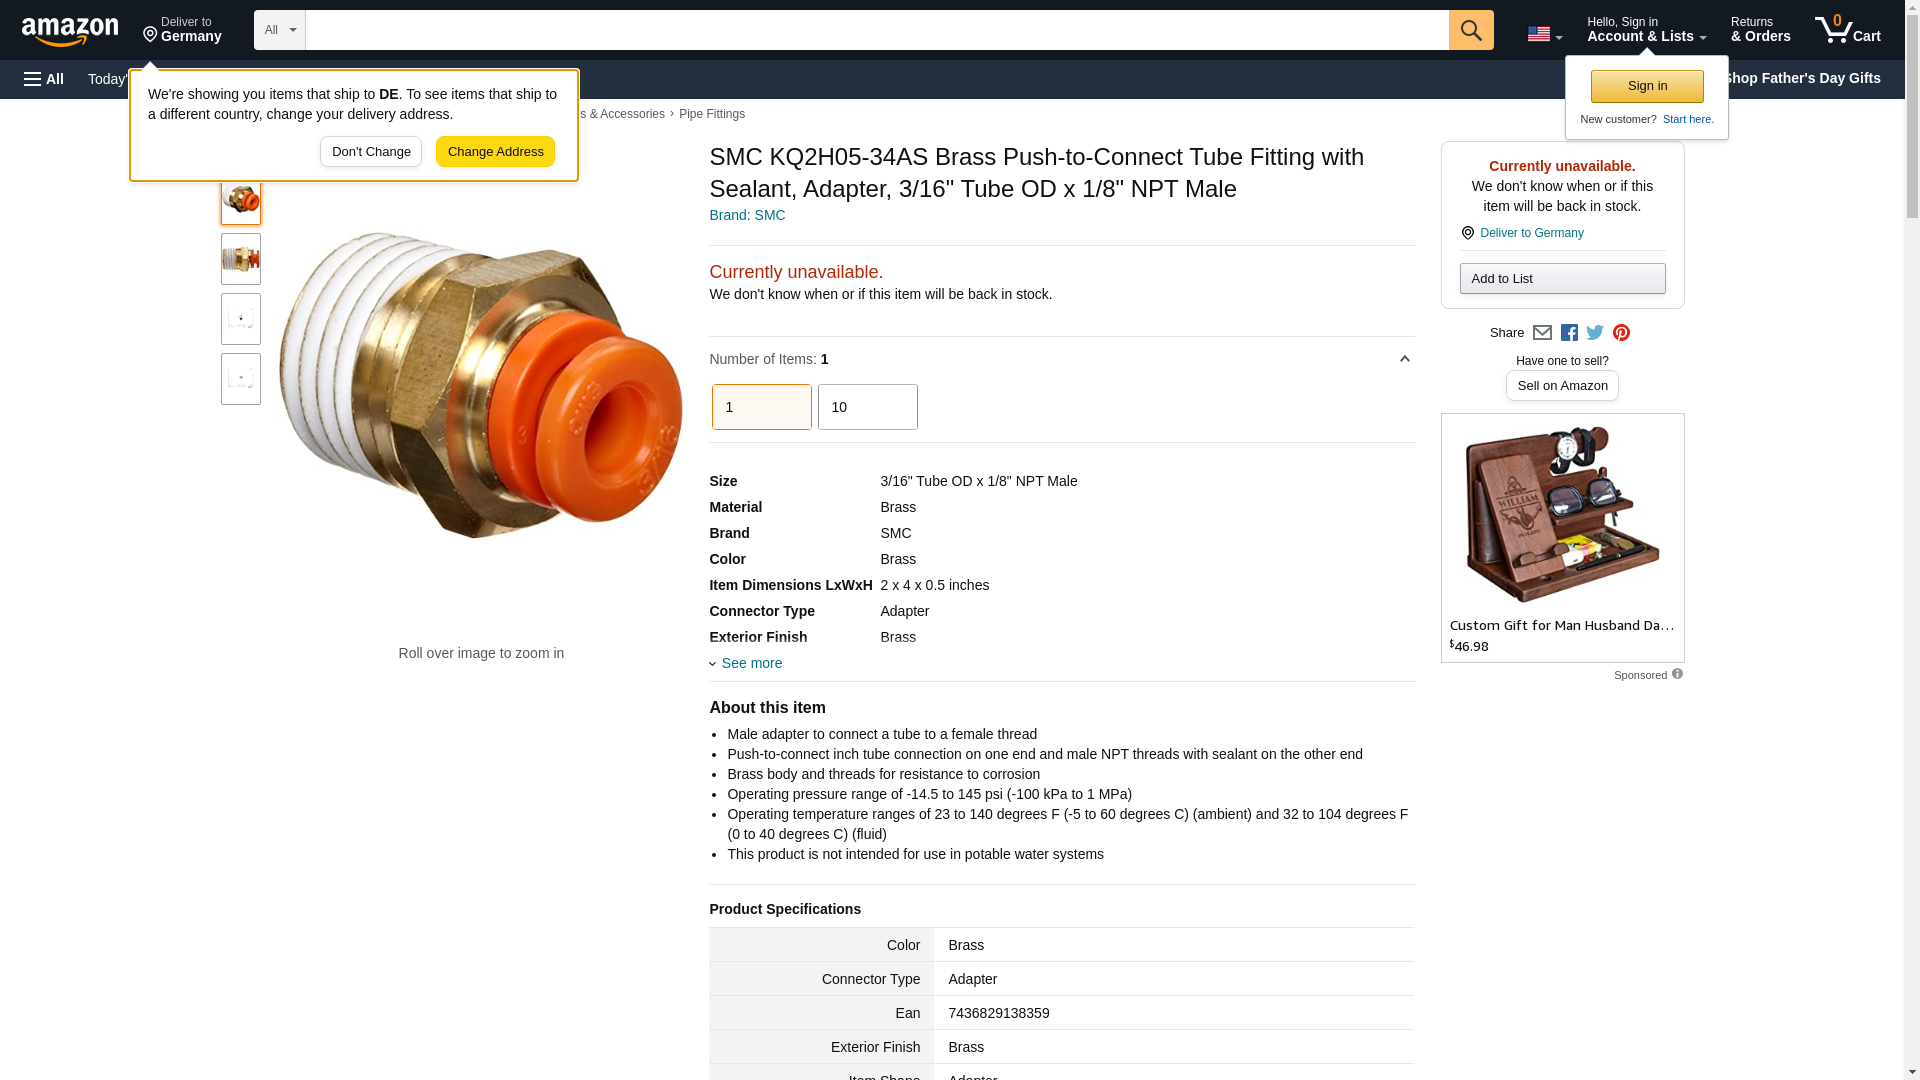Open the Pipe Fittings breadcrumb

[x=712, y=114]
